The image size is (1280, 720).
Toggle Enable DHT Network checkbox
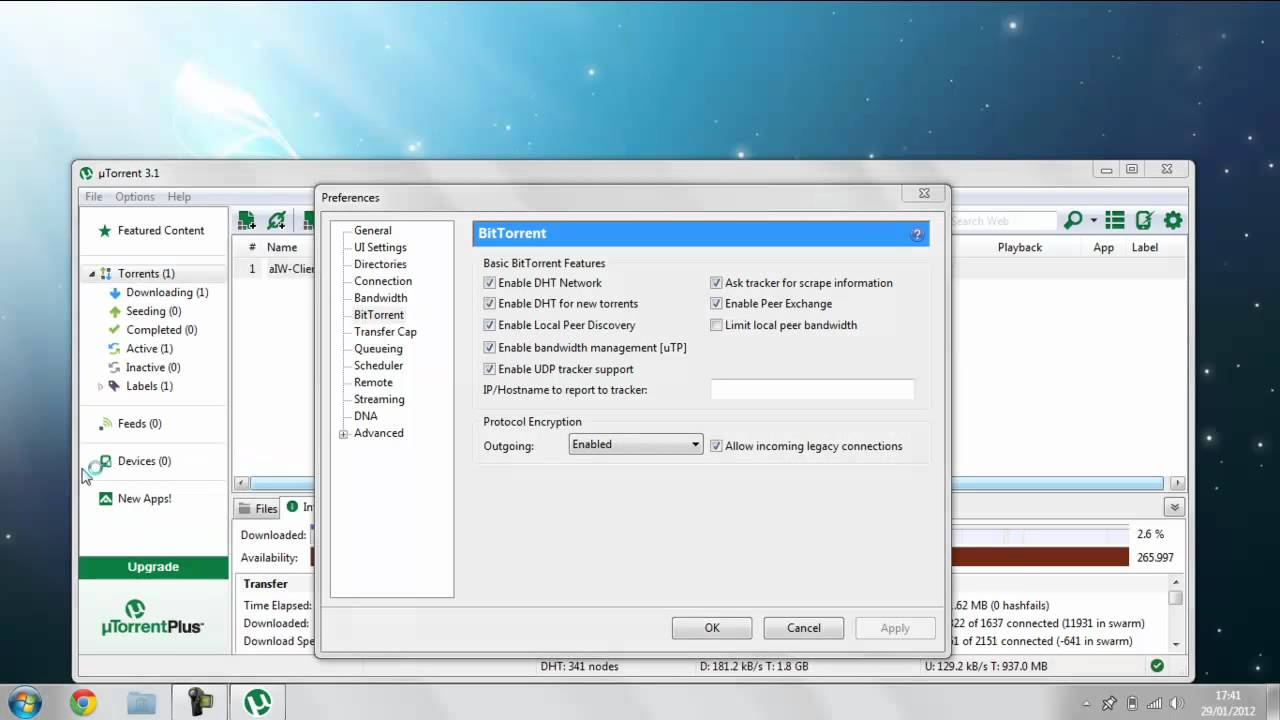tap(489, 283)
